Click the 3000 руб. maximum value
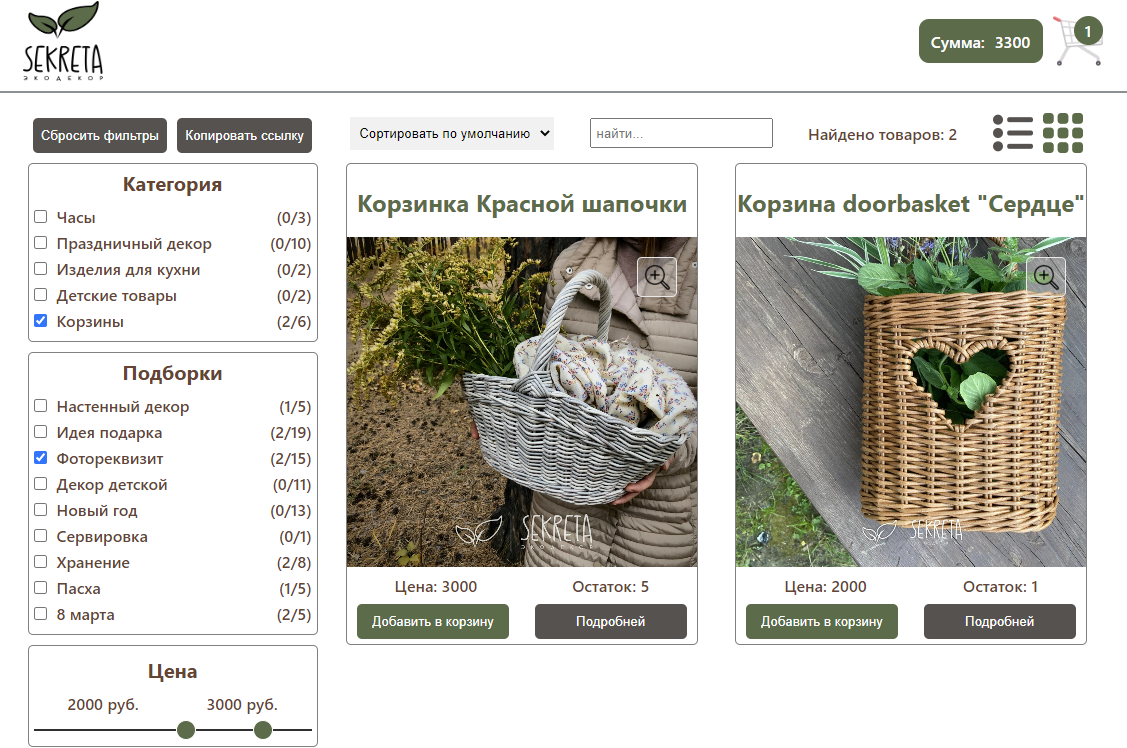Viewport: 1127px width, 748px height. pyautogui.click(x=242, y=705)
